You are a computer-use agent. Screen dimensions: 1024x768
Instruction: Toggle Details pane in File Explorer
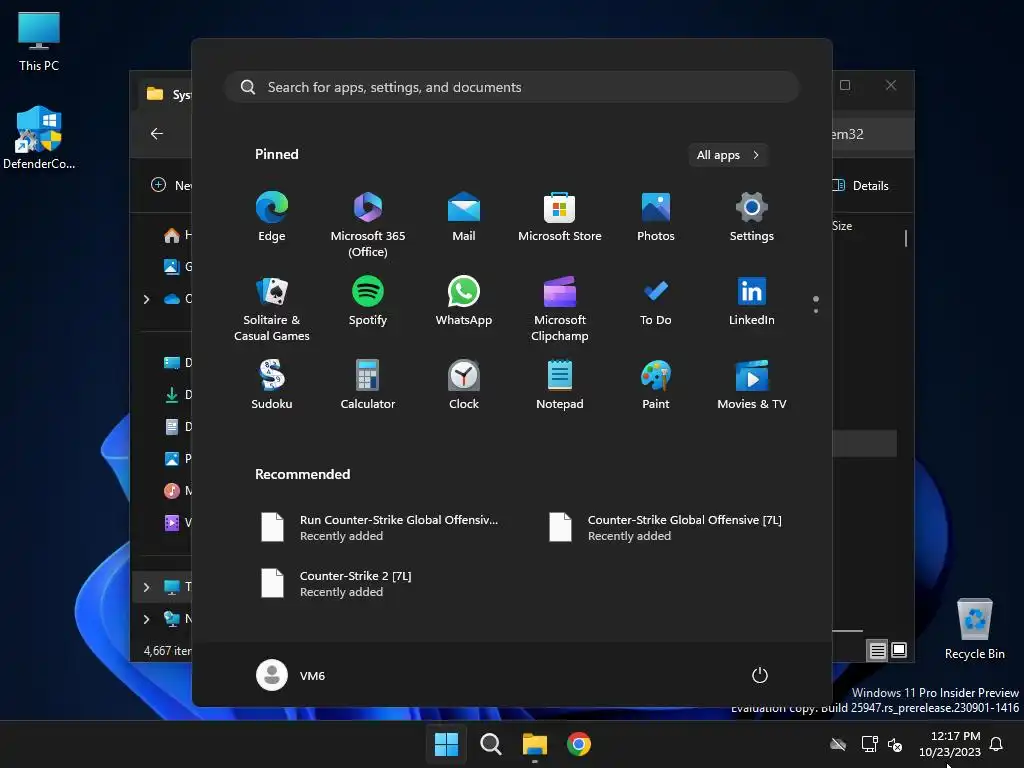pyautogui.click(x=861, y=185)
